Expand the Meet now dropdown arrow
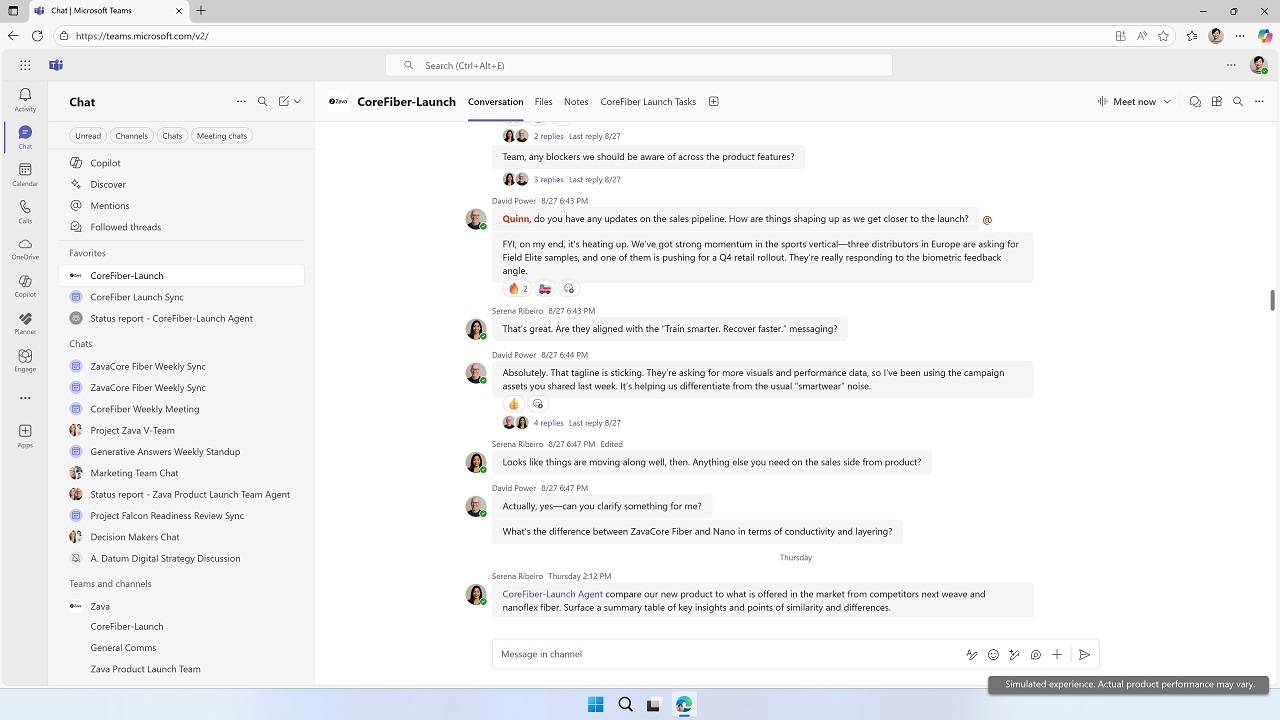 tap(1167, 101)
